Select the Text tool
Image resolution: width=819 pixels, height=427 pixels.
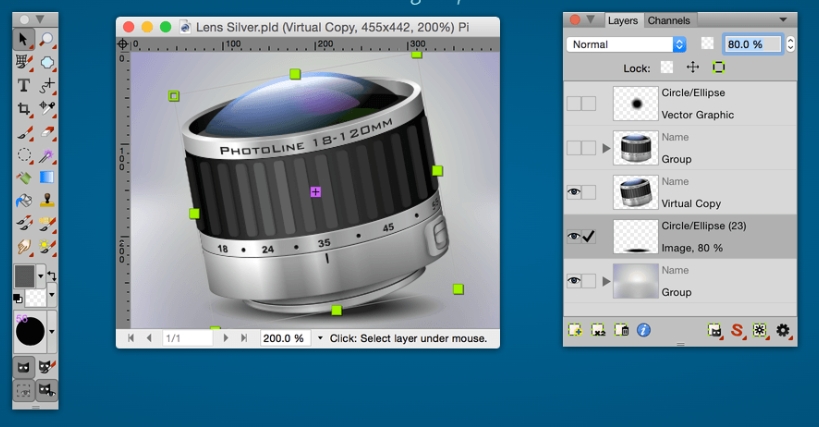point(23,85)
